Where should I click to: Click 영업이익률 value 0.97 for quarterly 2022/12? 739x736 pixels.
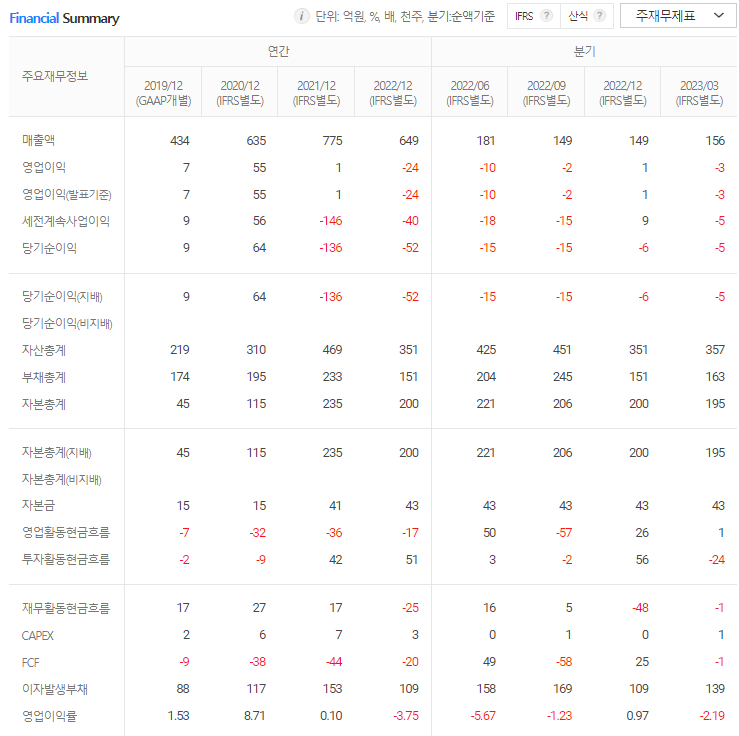click(638, 715)
